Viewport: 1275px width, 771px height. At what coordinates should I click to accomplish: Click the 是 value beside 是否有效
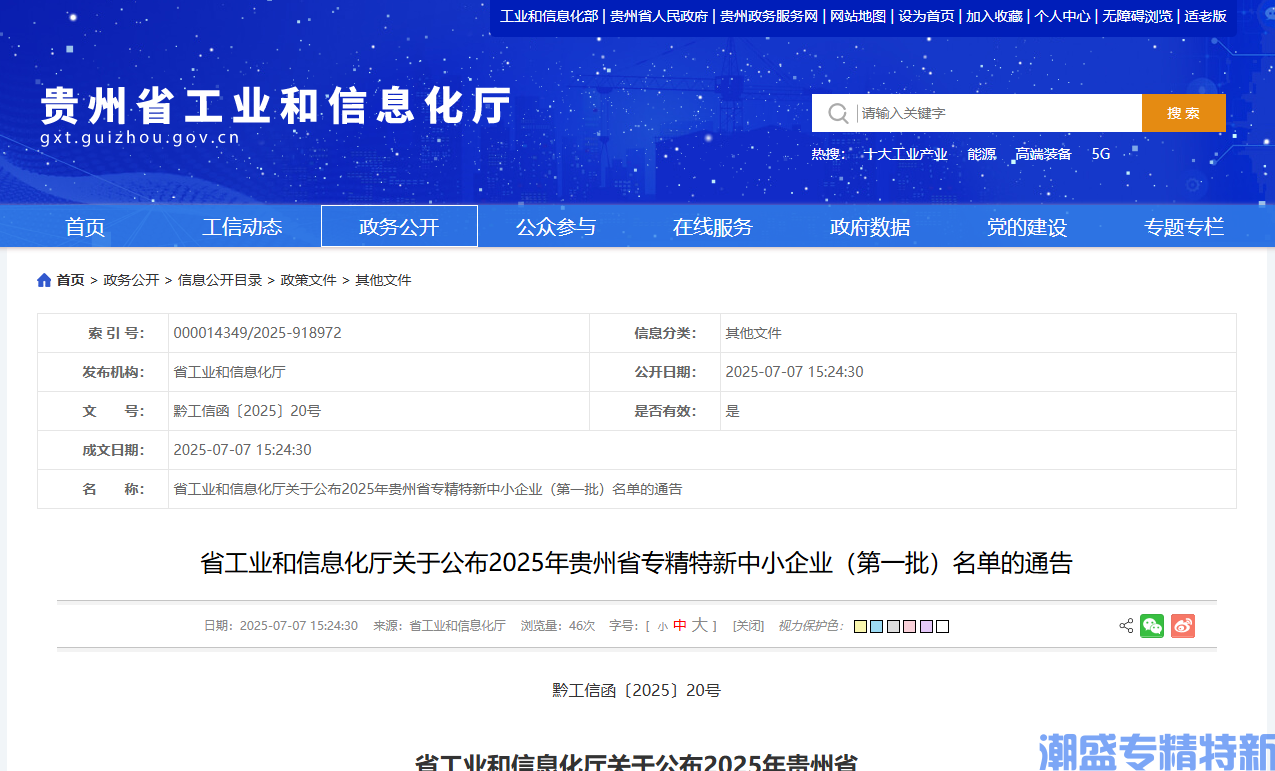tap(732, 411)
